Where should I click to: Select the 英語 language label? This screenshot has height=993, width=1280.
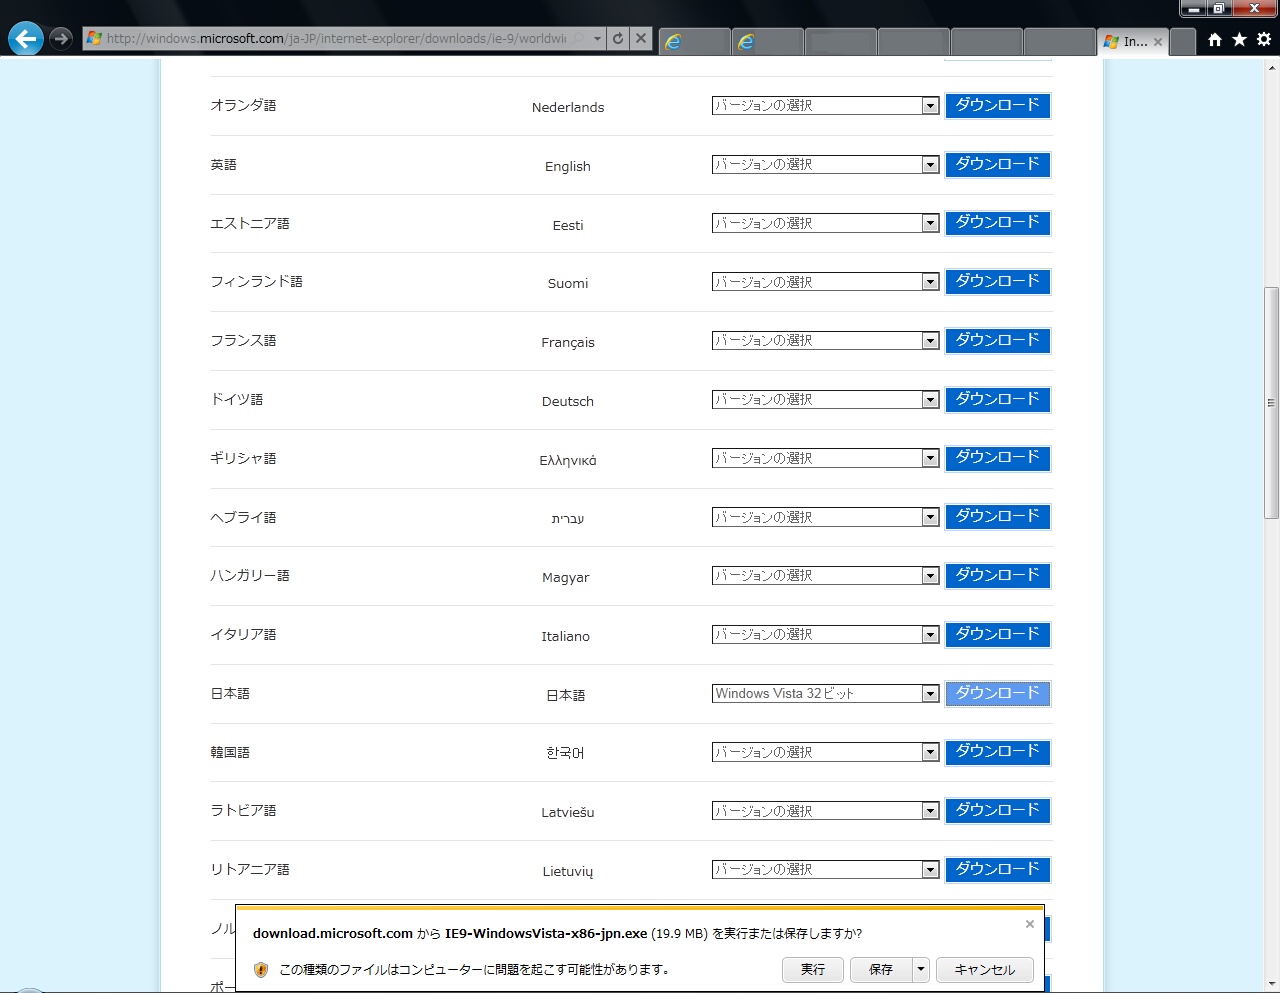223,165
